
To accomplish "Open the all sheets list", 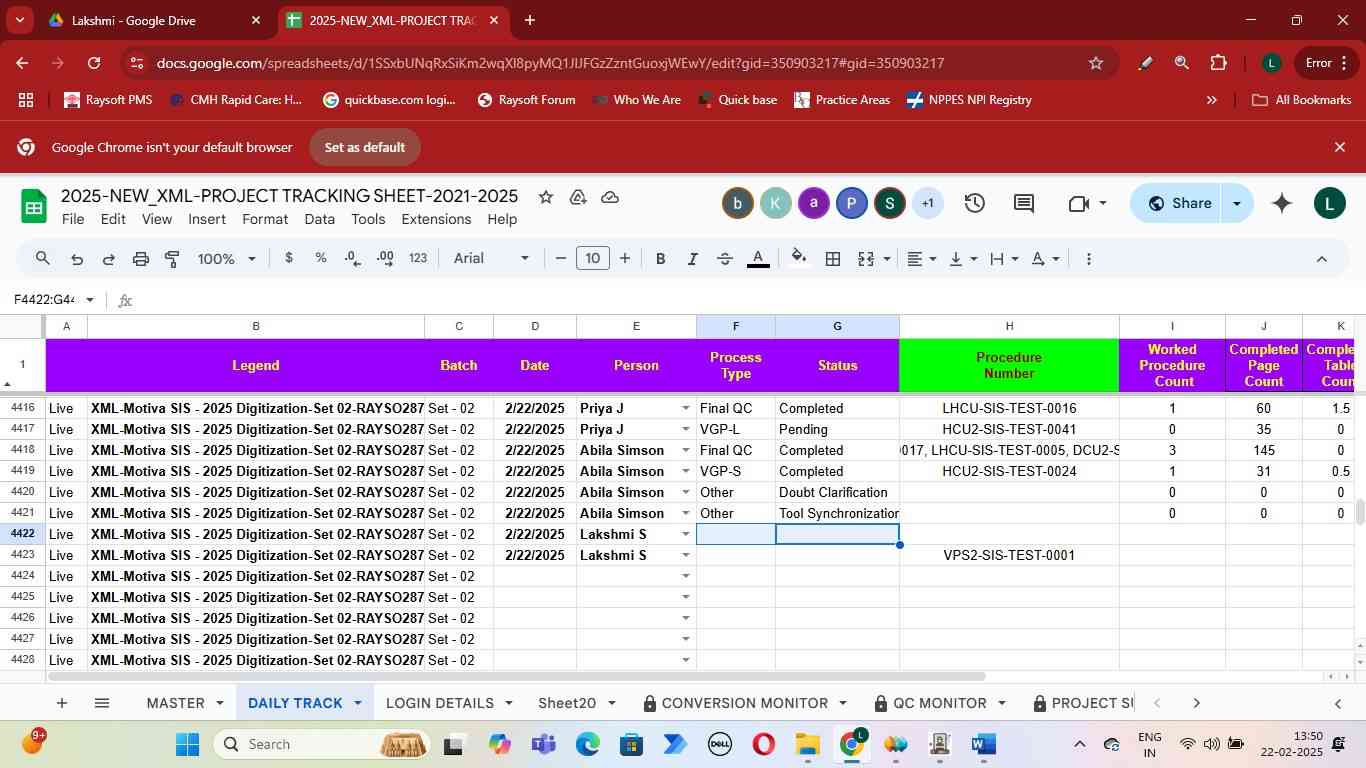I will point(101,703).
